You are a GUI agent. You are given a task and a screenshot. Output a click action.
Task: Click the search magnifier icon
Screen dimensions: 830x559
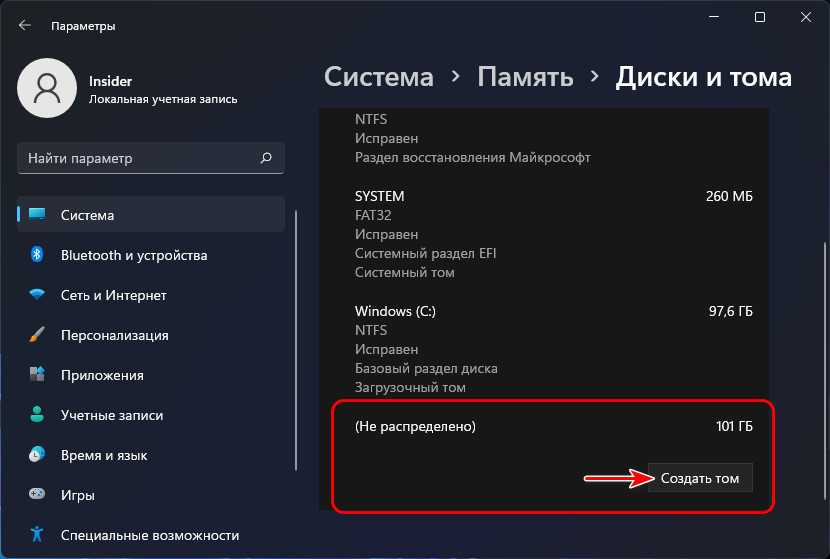(266, 158)
